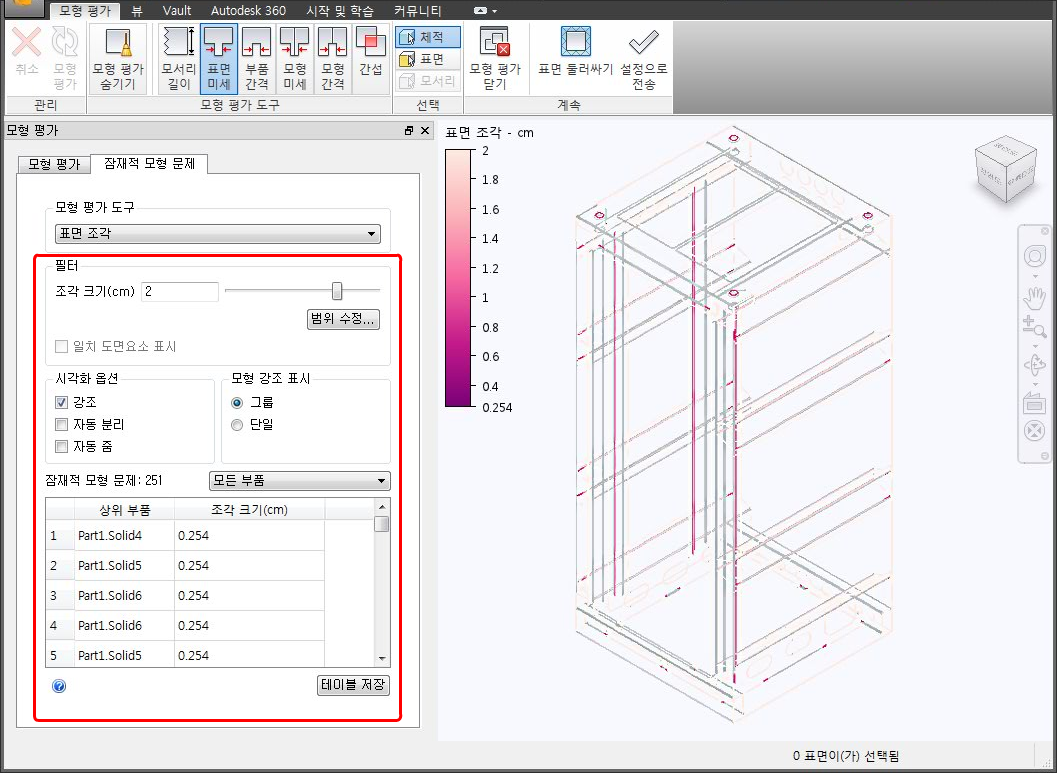
Task: Enable 자동 분리 checkbox
Action: pos(61,425)
